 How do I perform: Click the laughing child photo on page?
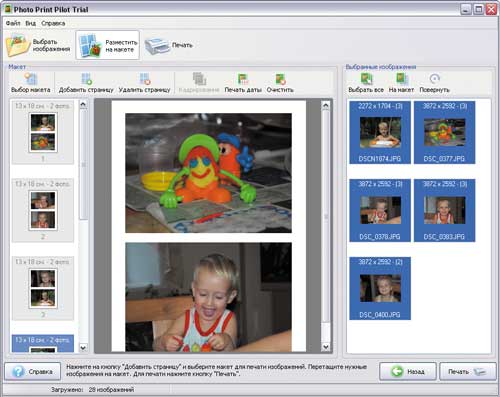(208, 297)
